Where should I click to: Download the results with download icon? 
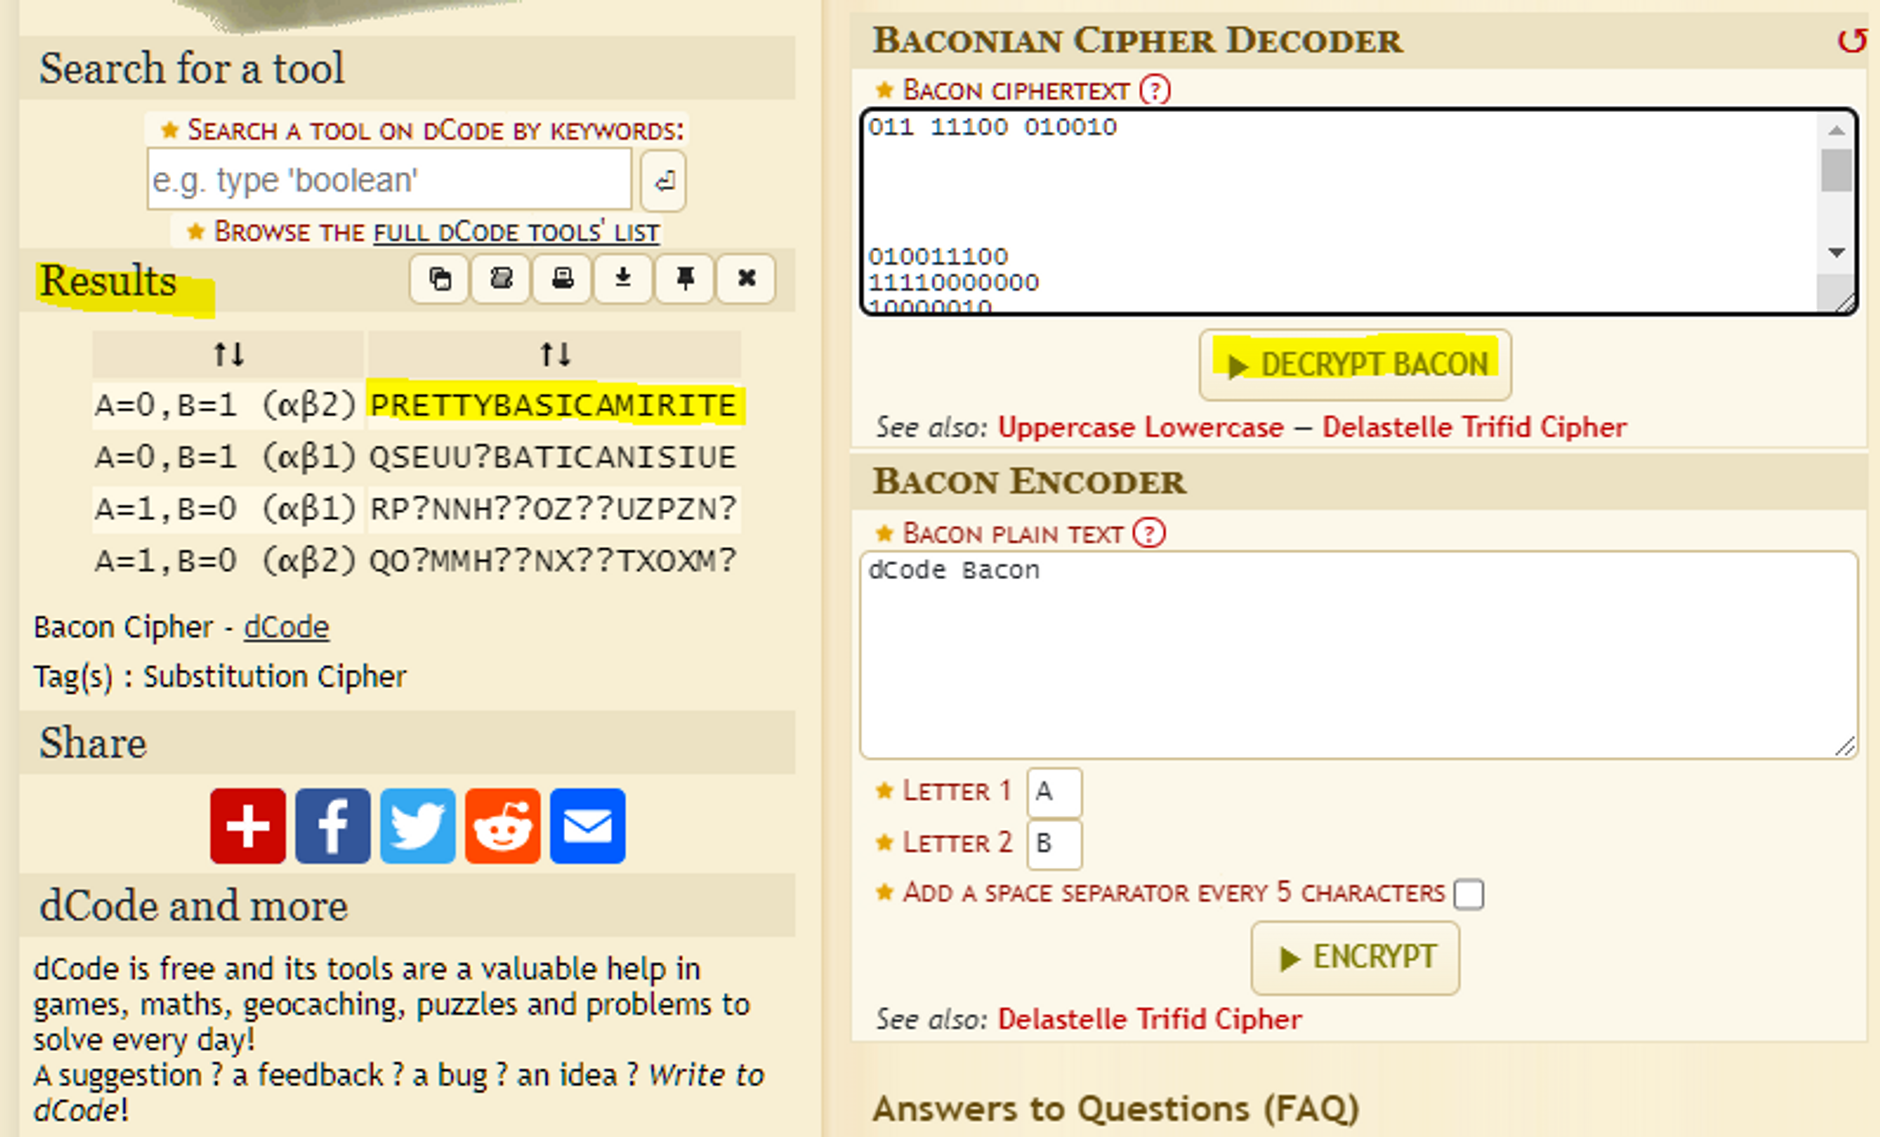coord(623,278)
